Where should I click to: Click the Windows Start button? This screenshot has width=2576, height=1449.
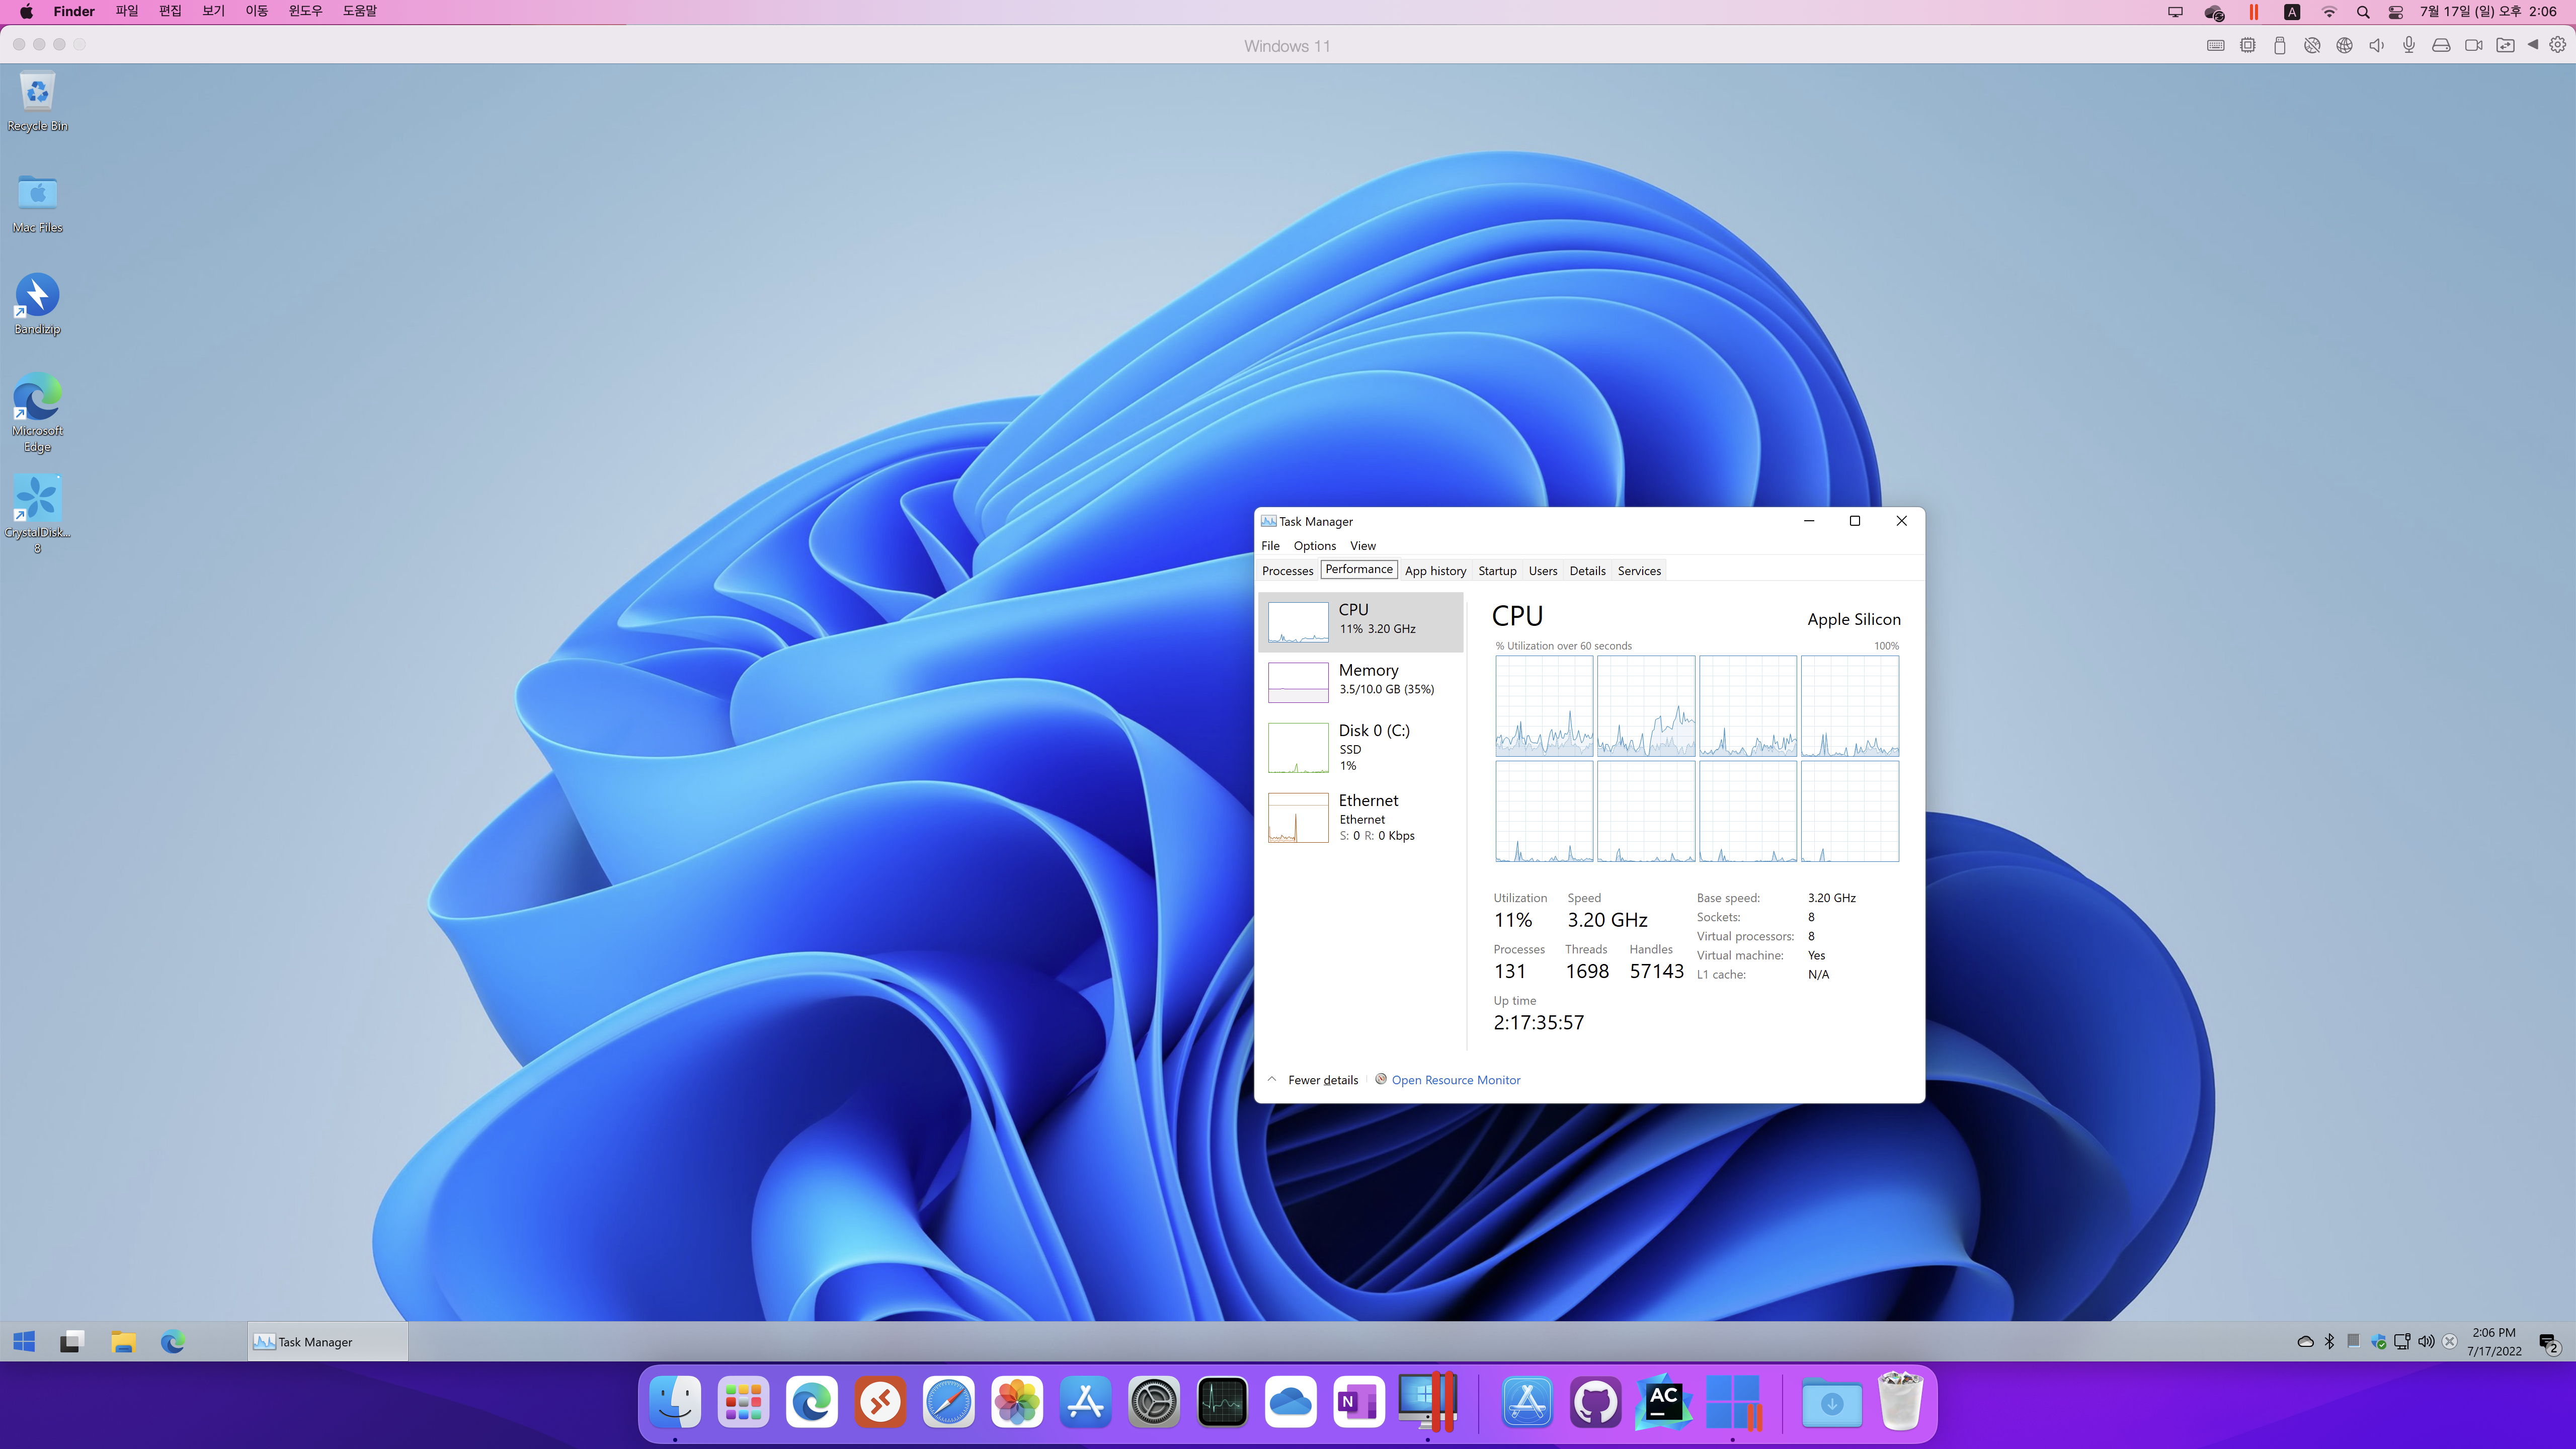pyautogui.click(x=24, y=1341)
